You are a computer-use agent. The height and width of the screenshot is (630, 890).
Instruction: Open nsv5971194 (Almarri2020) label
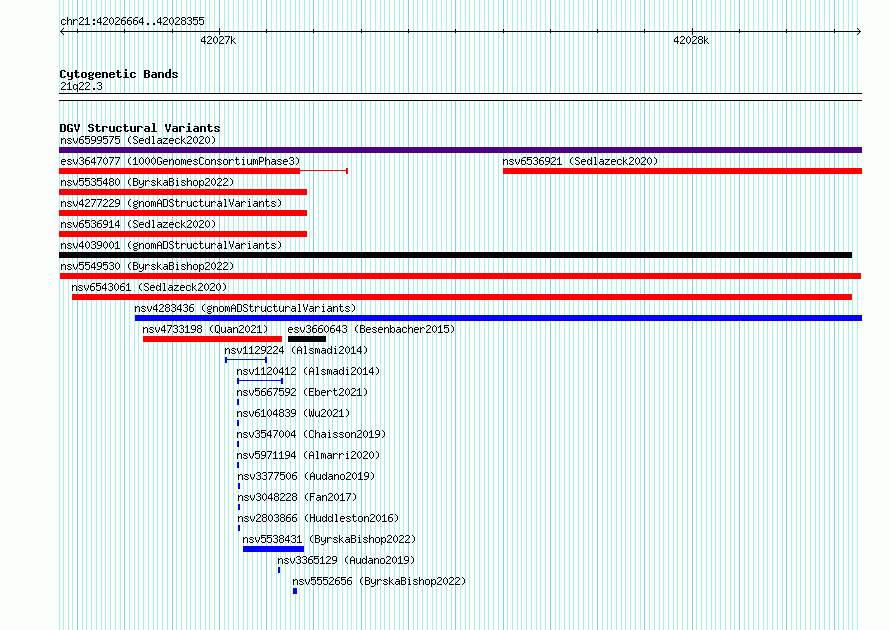[308, 455]
